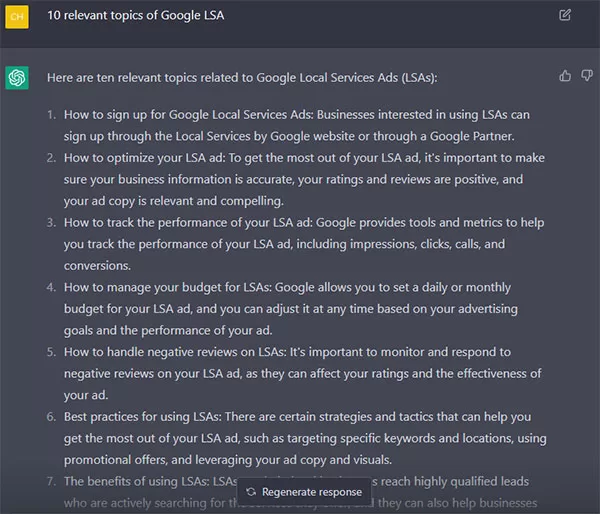
Task: Click the edit prompt pencil icon
Action: click(x=565, y=15)
